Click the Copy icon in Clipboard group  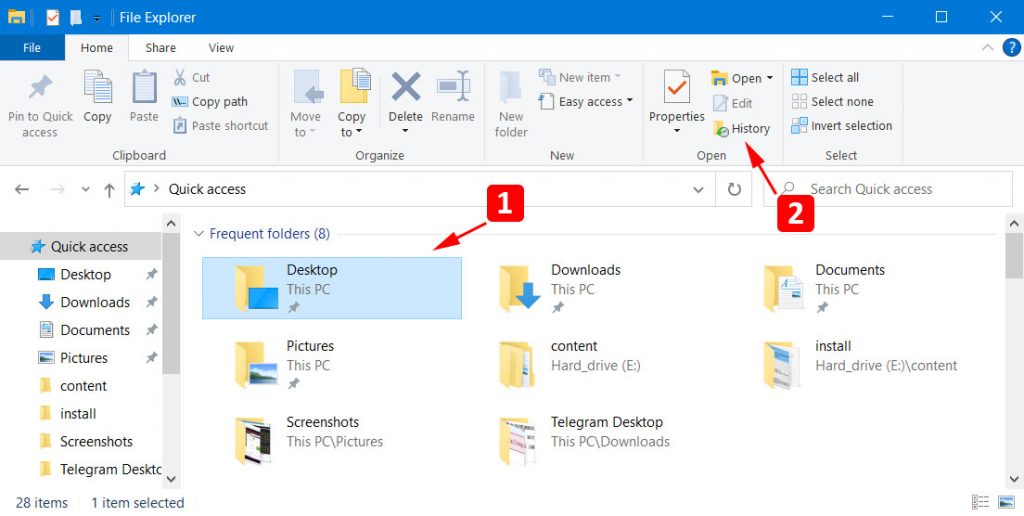click(x=97, y=88)
